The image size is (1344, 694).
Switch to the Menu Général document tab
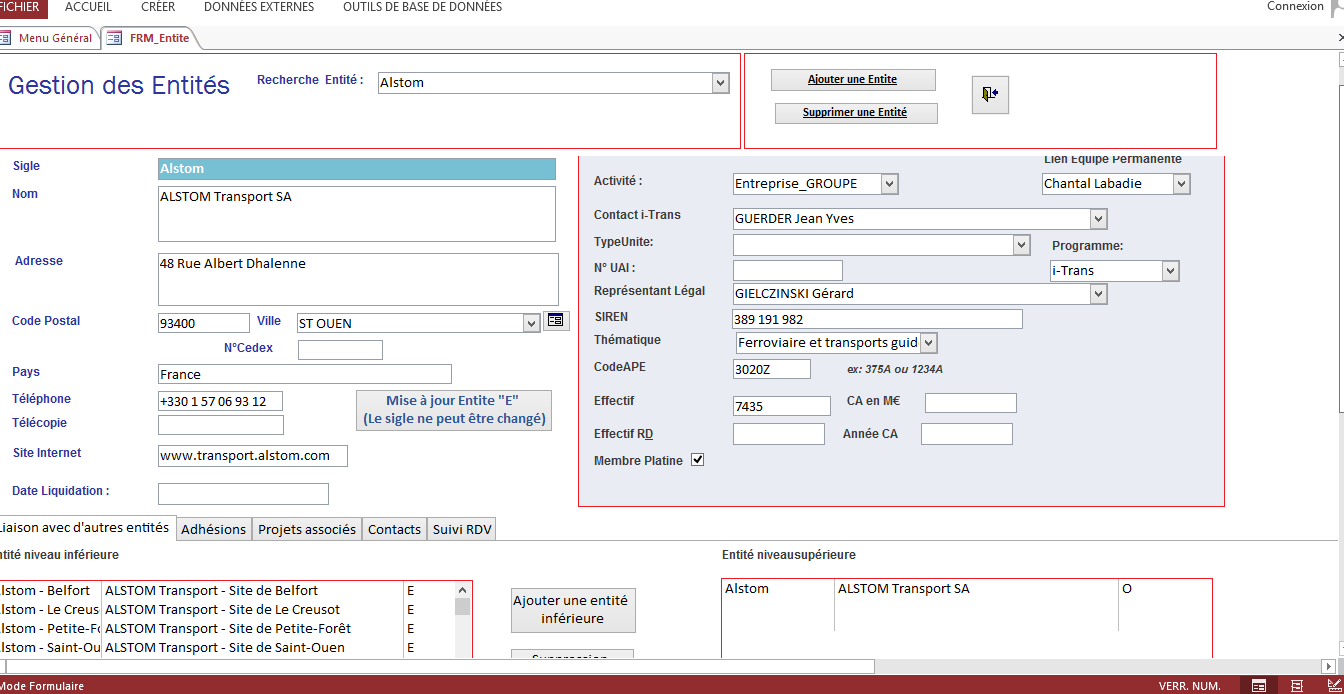tap(48, 38)
